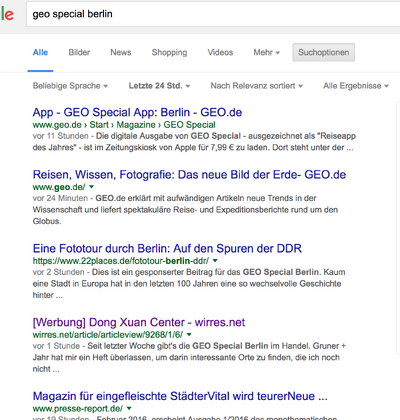Switch to the Videos tab
The width and height of the screenshot is (400, 420).
pos(220,52)
